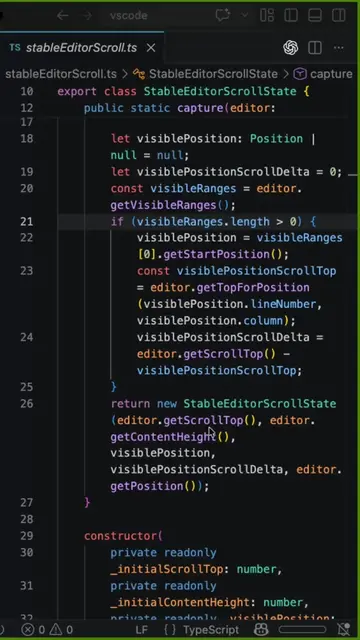This screenshot has height=640, width=360.
Task: Click line number 21 in the gutter
Action: tap(27, 222)
